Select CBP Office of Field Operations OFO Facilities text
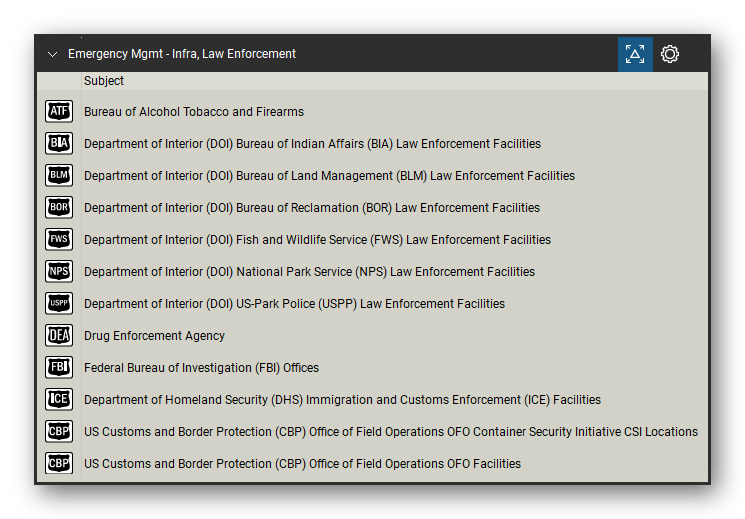Image resolution: width=745 pixels, height=519 pixels. coord(302,464)
